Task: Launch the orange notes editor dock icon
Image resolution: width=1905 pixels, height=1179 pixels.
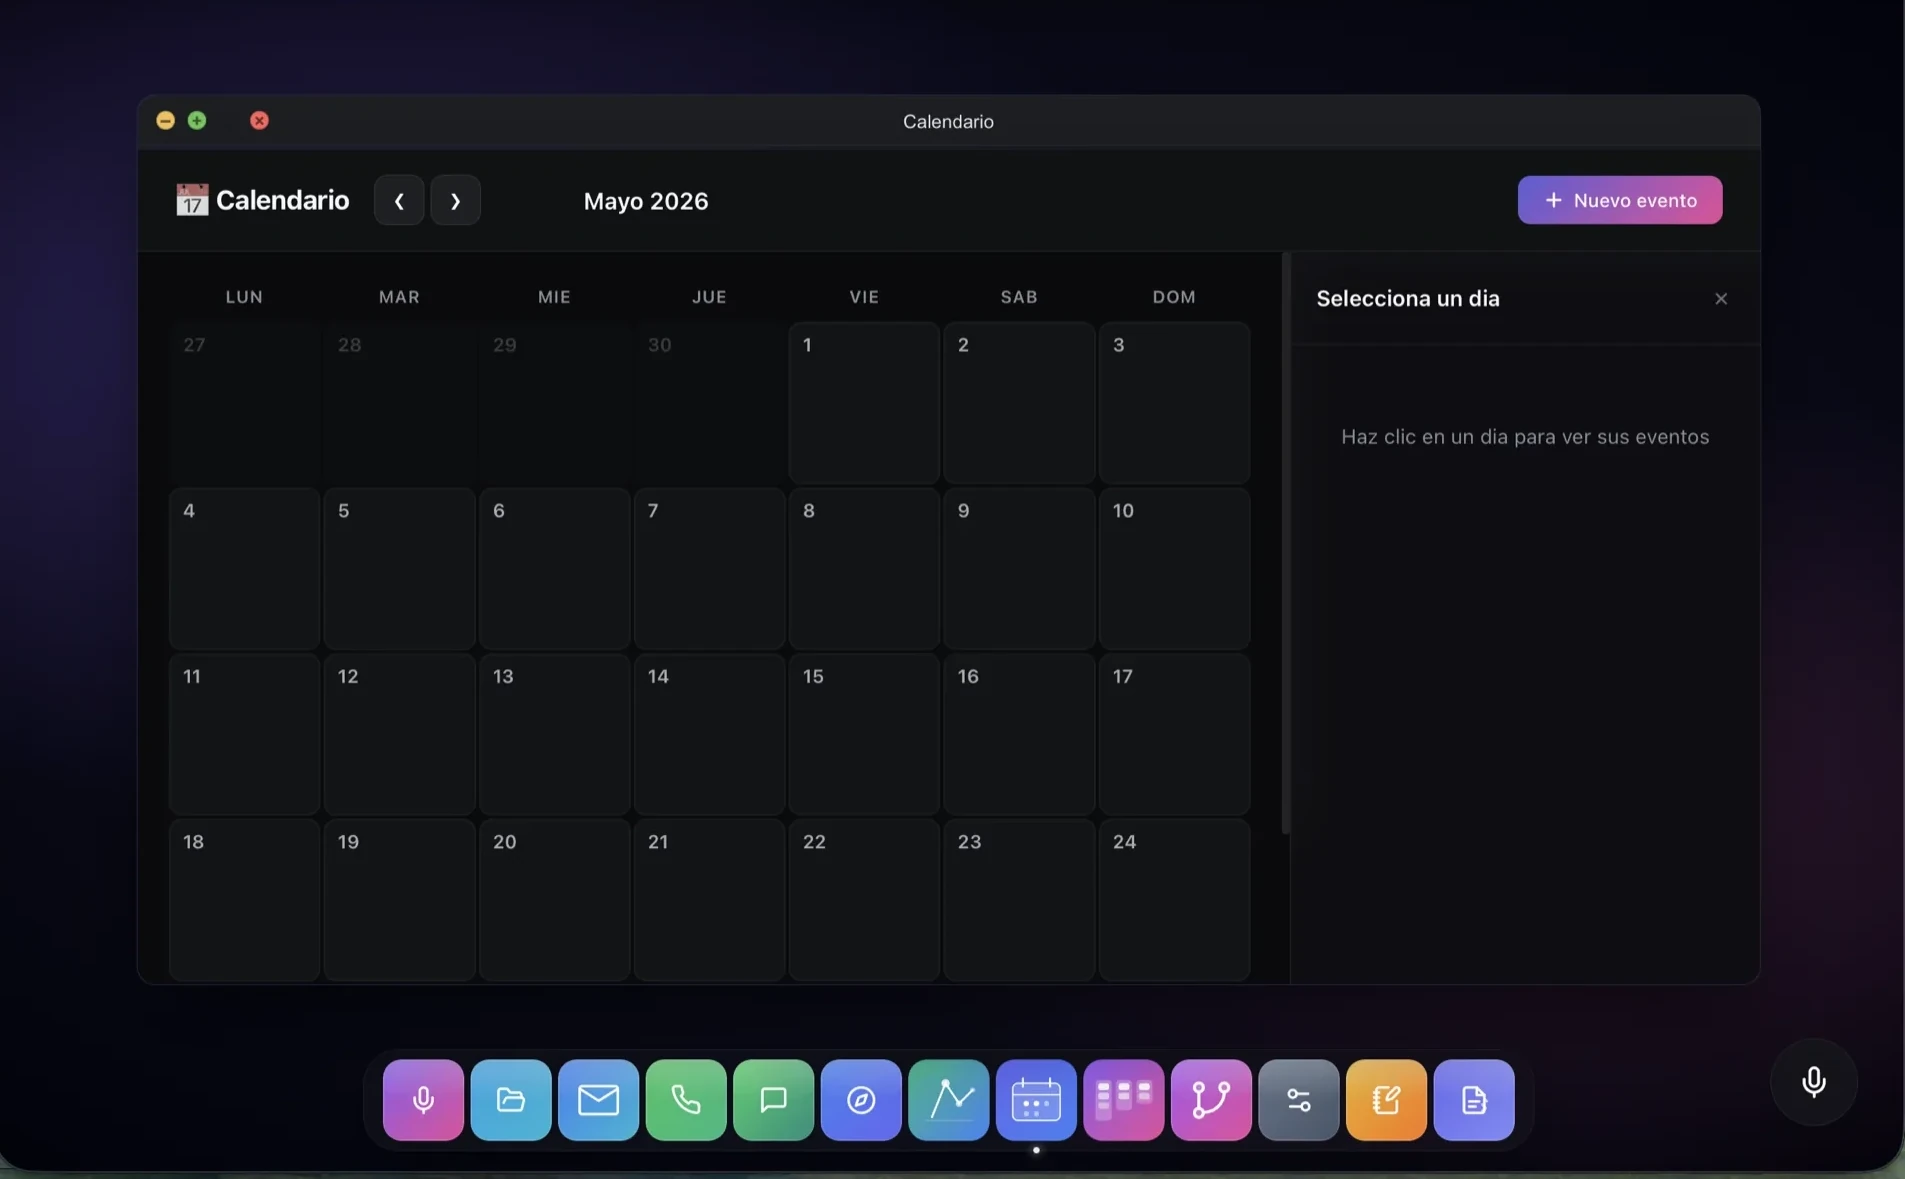Action: click(x=1386, y=1100)
